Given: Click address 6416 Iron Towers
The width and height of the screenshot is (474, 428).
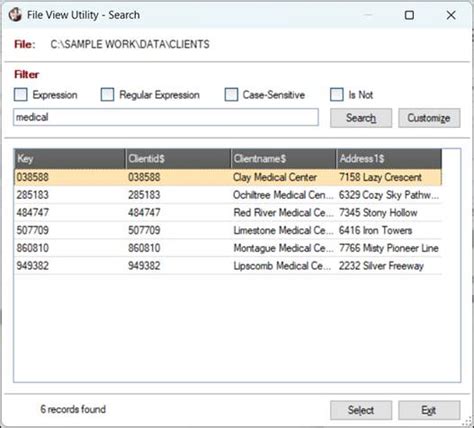Looking at the screenshot, I should pos(375,230).
